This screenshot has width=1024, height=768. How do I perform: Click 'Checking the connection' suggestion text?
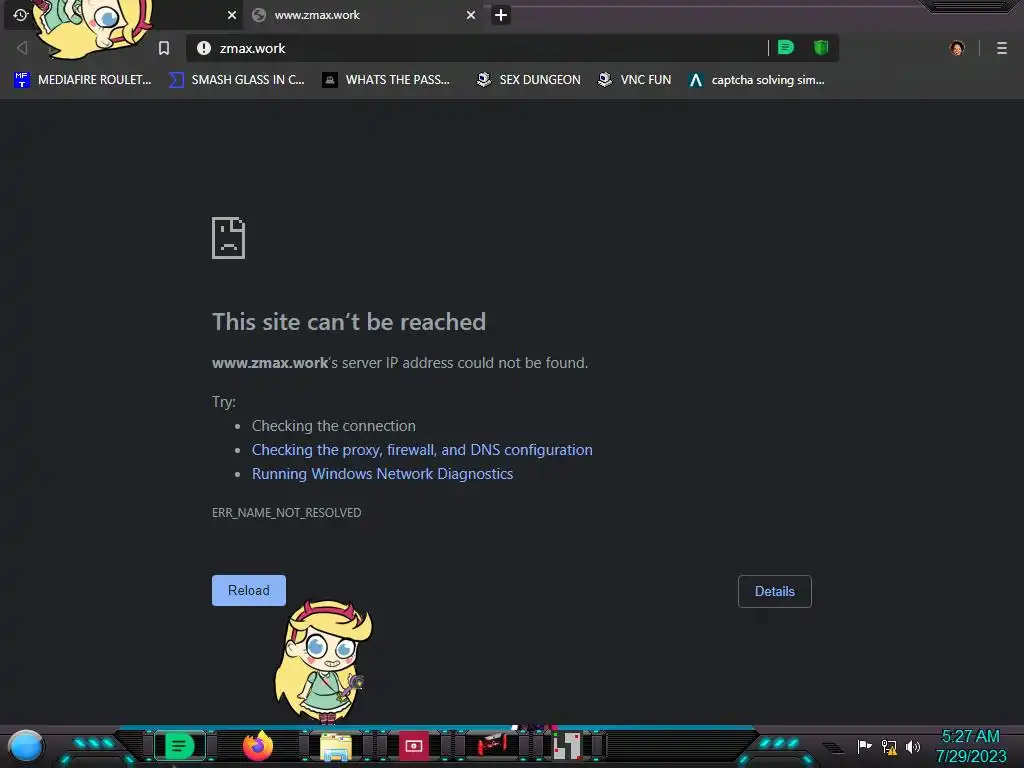(x=334, y=426)
